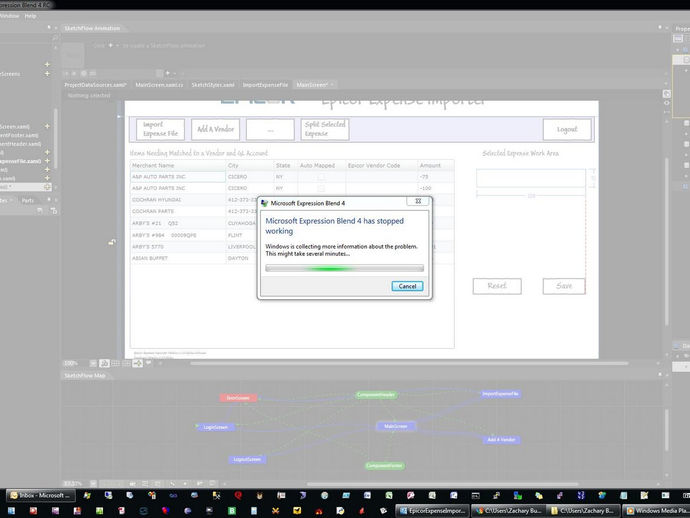Switch to MainScreen.xaml.cs tab
The image size is (690, 518).
159,84
